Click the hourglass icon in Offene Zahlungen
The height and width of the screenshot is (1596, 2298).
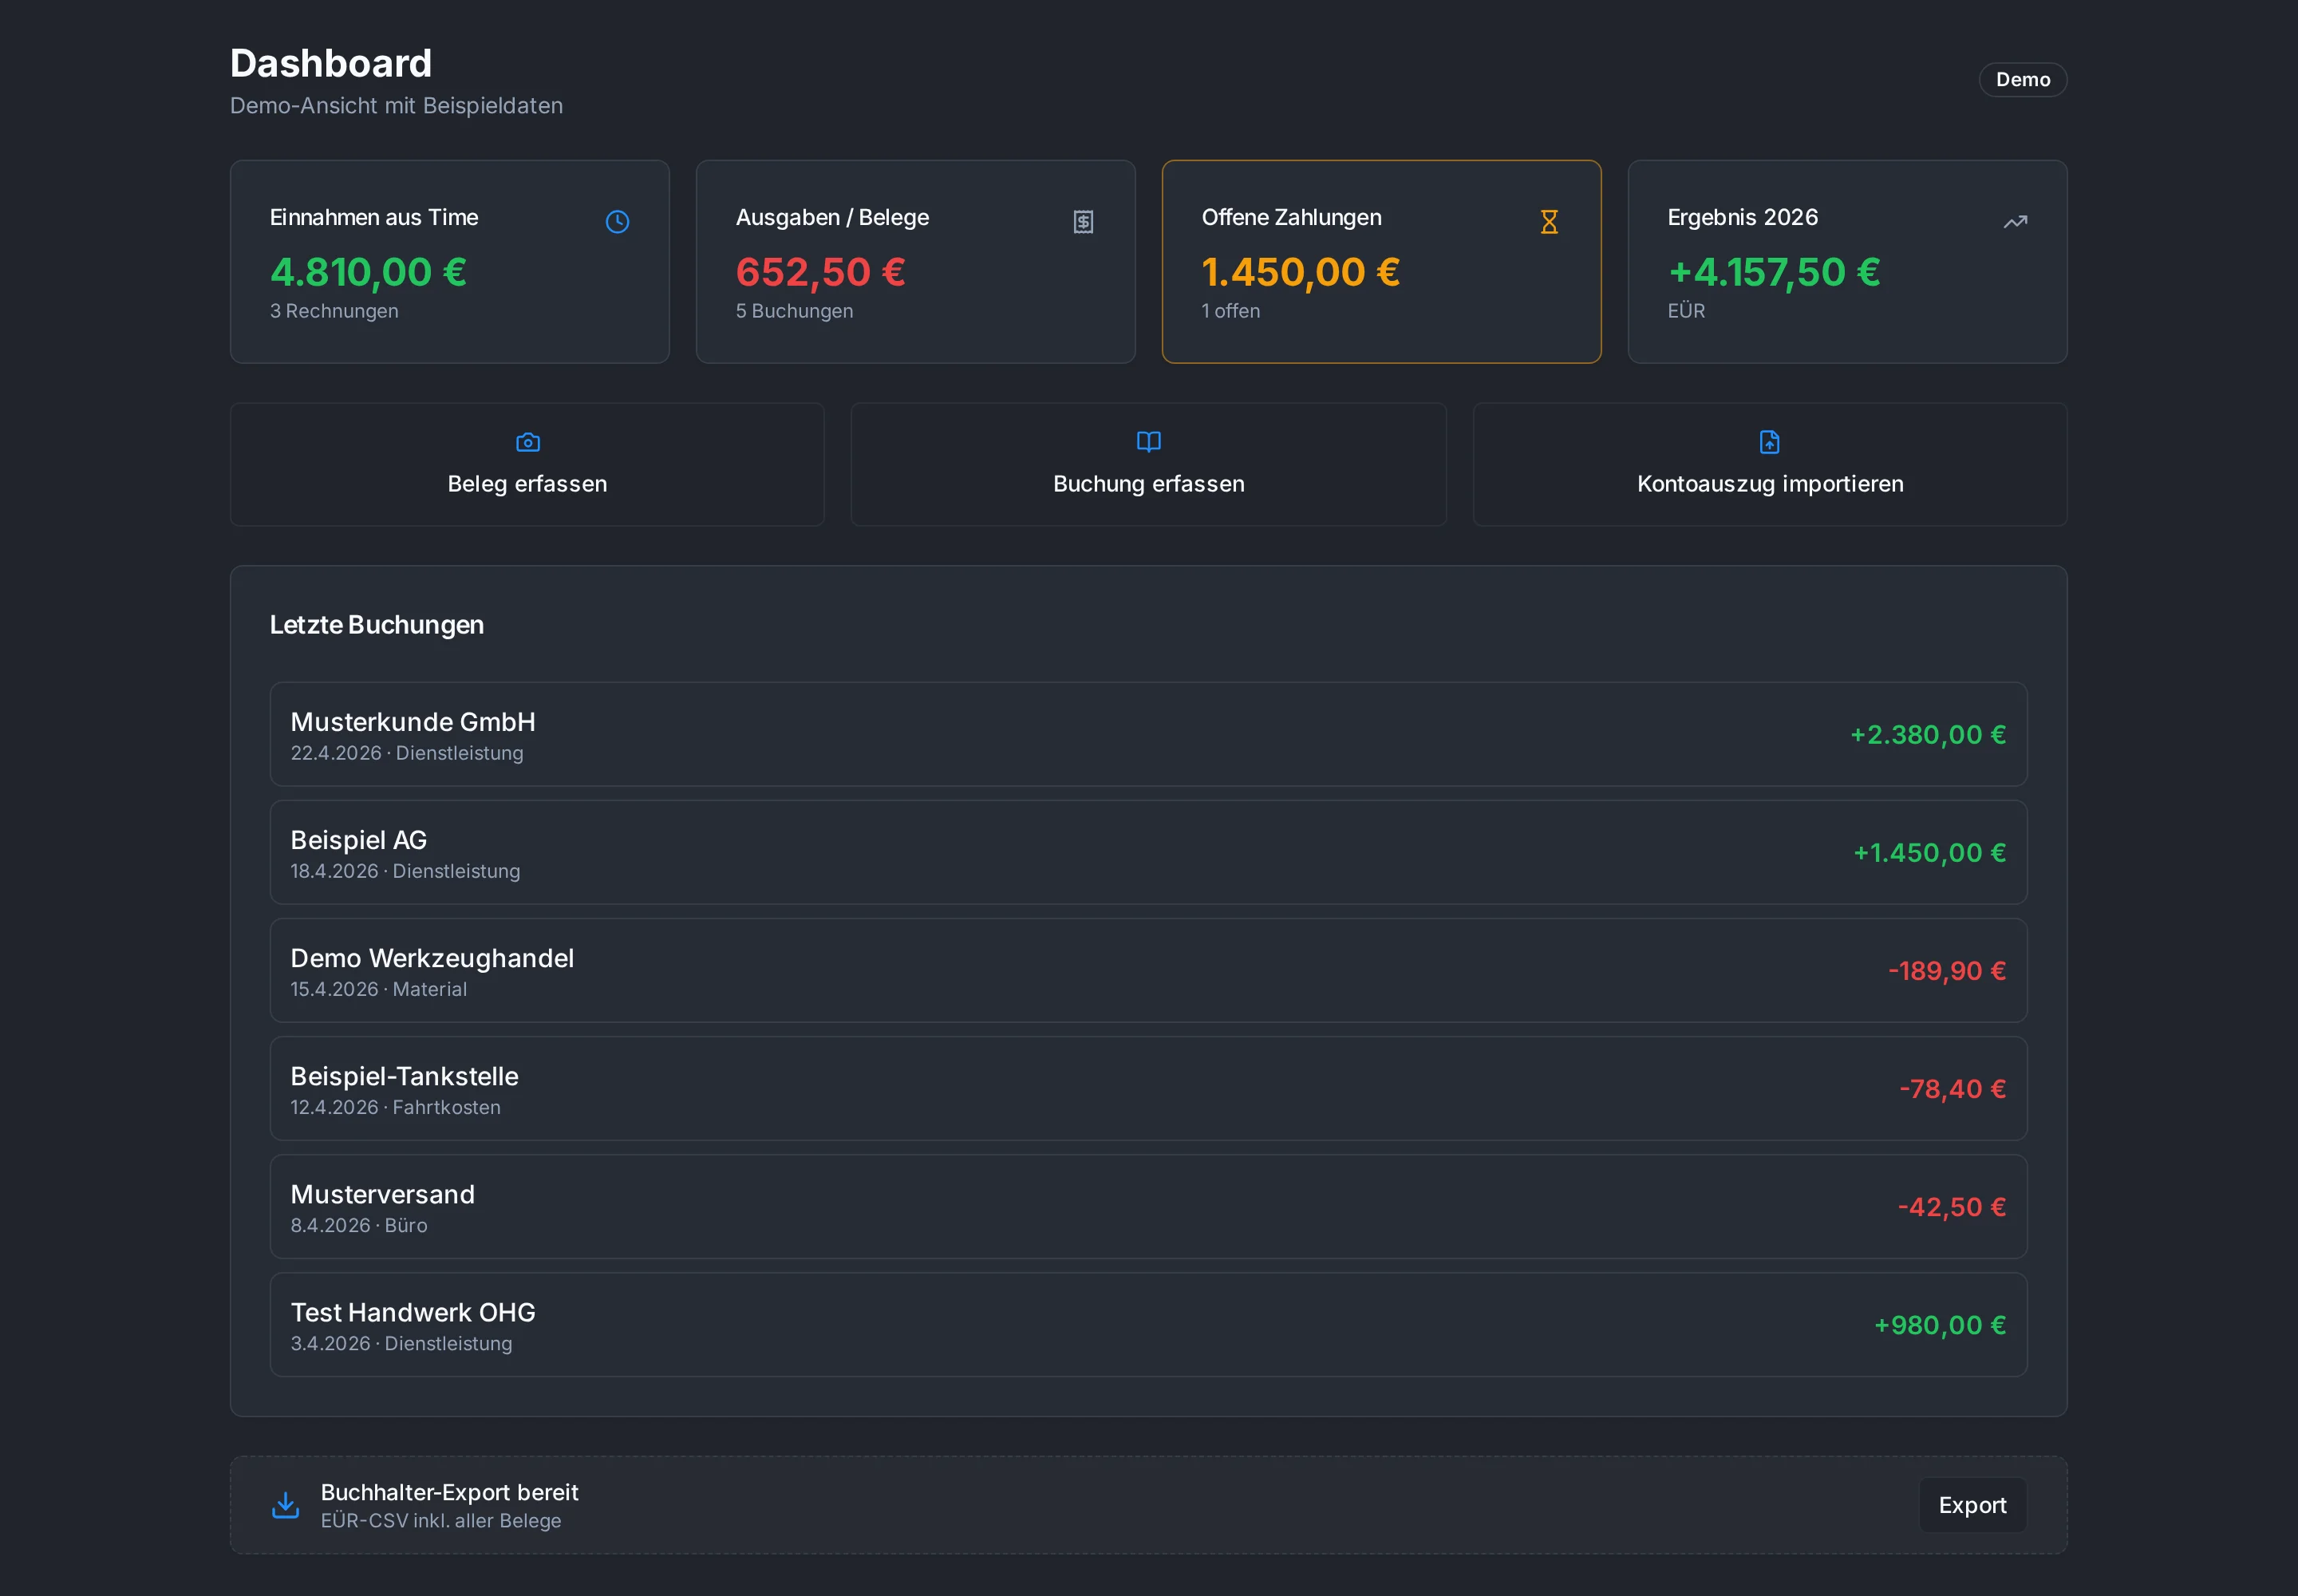pos(1549,222)
